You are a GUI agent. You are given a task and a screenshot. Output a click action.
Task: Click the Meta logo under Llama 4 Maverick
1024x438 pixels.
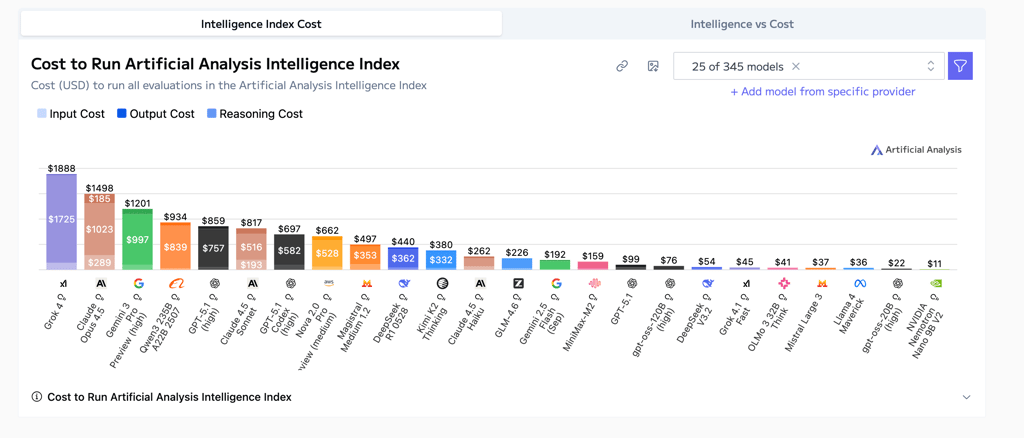(859, 283)
